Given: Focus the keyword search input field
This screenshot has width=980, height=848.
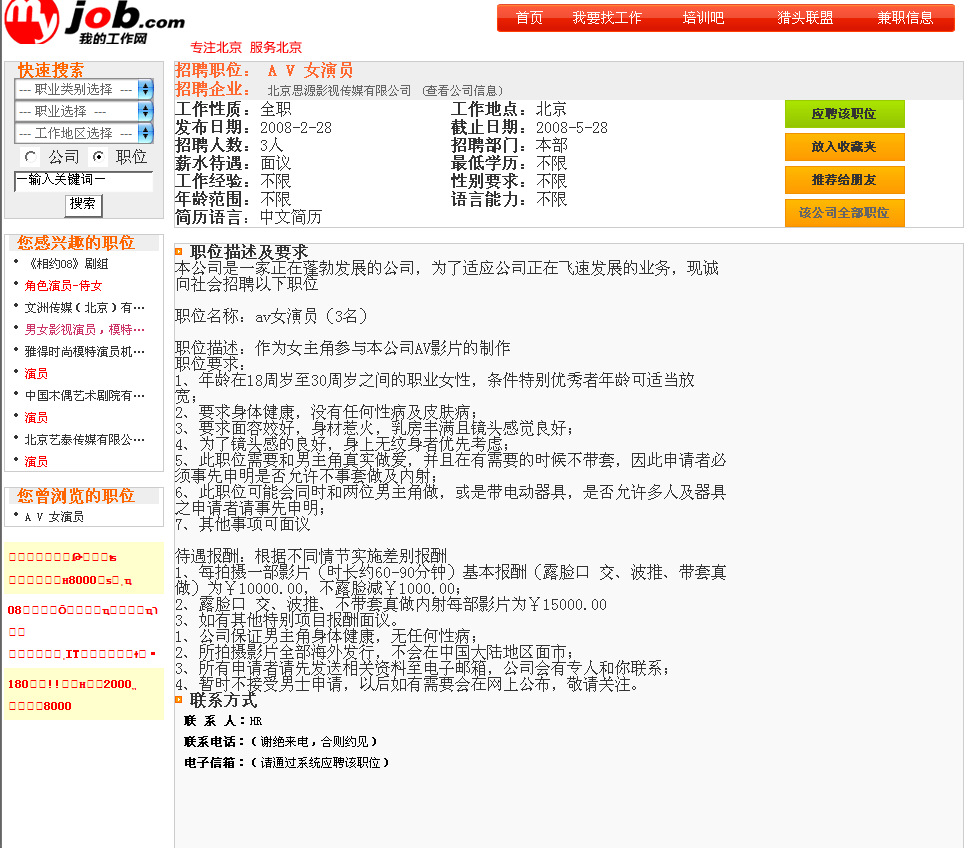Looking at the screenshot, I should pos(83,181).
